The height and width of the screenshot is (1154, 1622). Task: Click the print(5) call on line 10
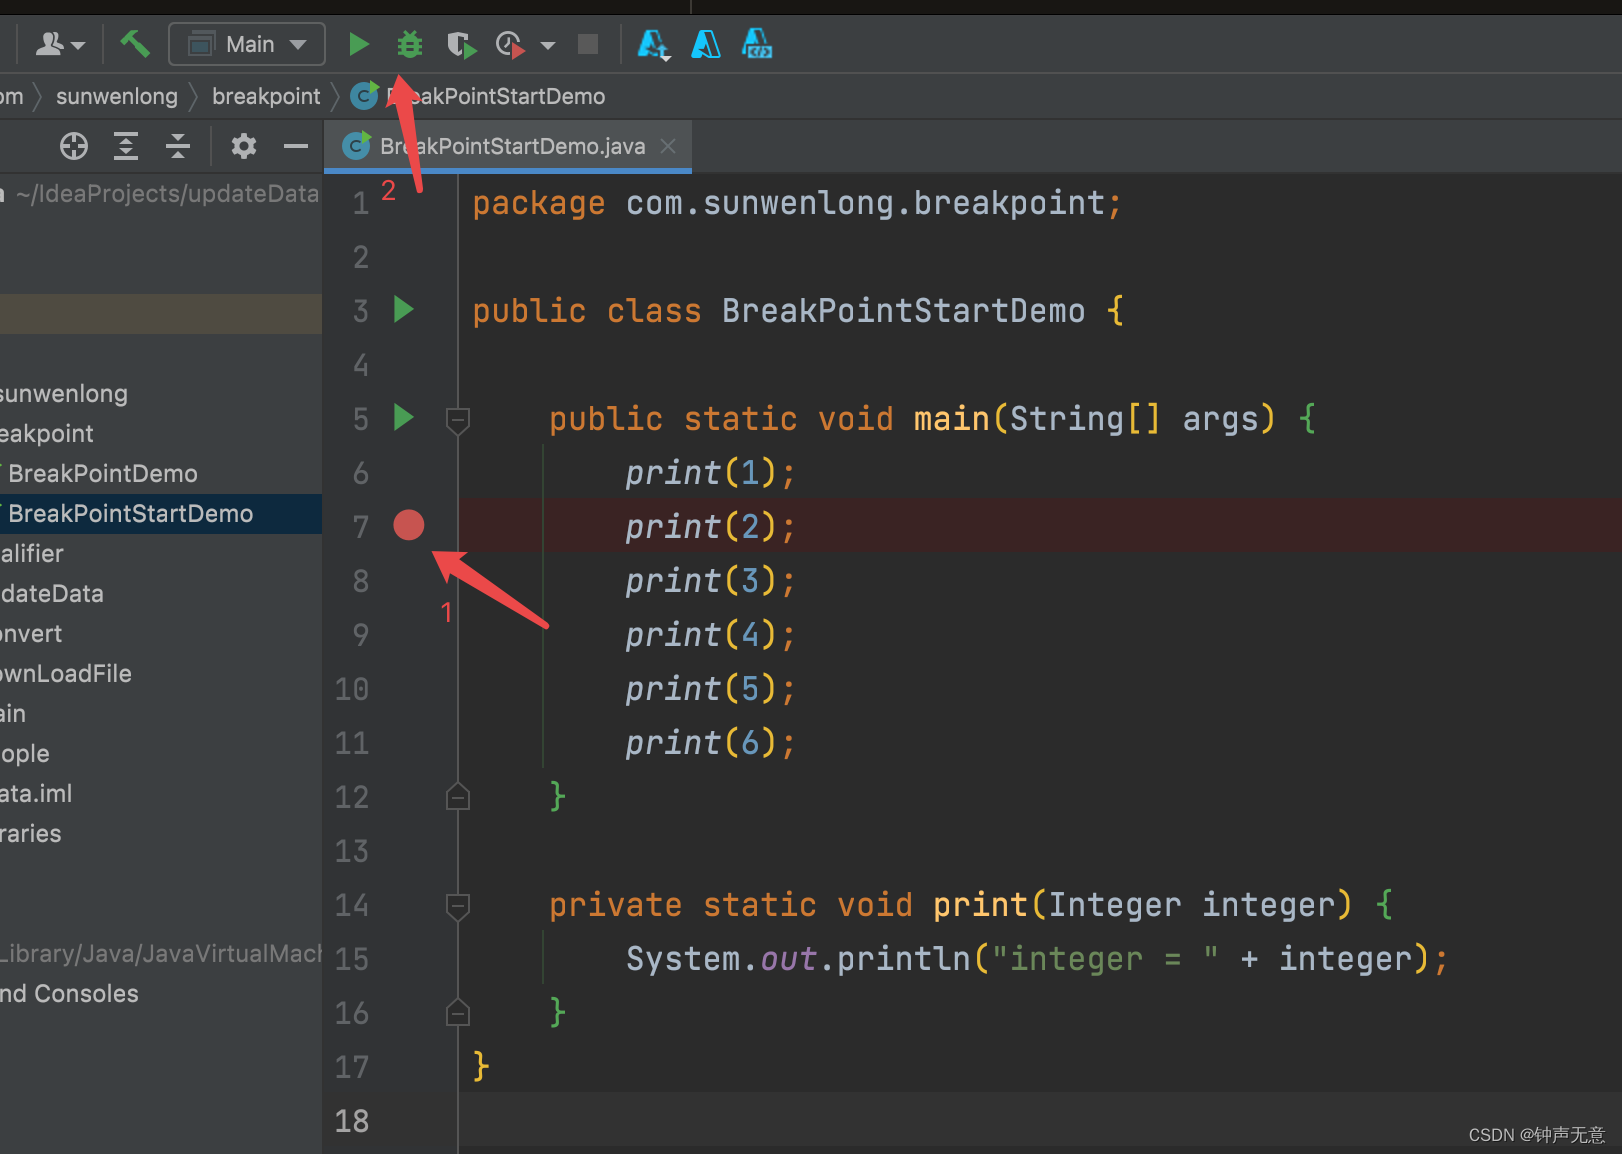pyautogui.click(x=710, y=688)
